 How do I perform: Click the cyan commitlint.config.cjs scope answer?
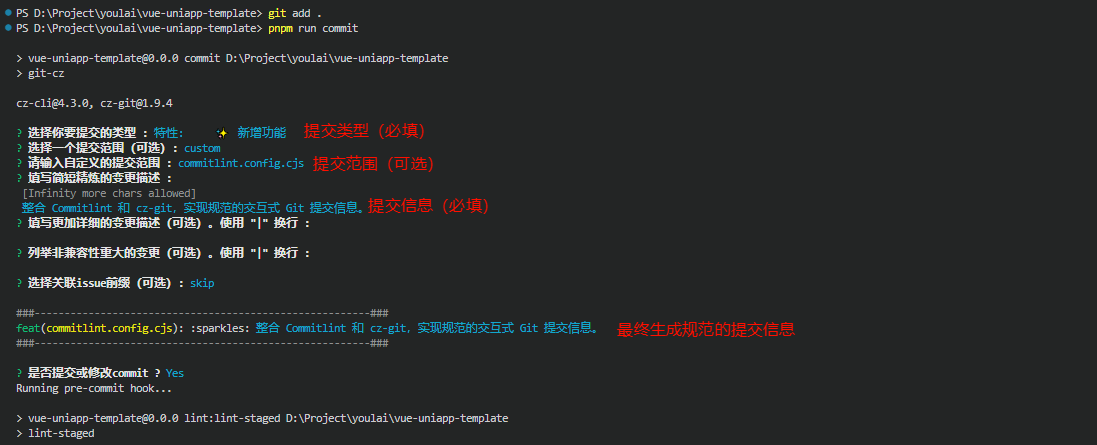[x=241, y=163]
